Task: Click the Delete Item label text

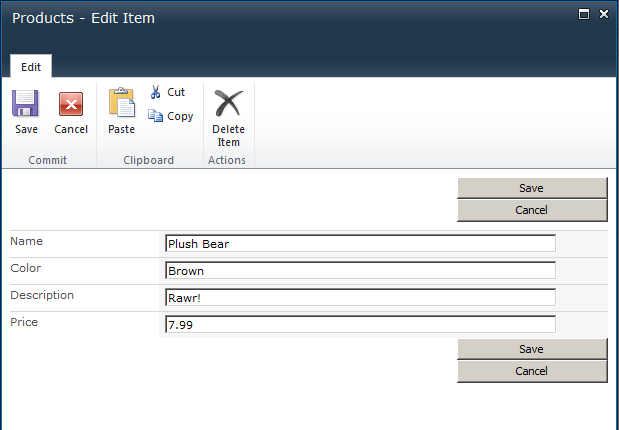Action: [x=229, y=135]
